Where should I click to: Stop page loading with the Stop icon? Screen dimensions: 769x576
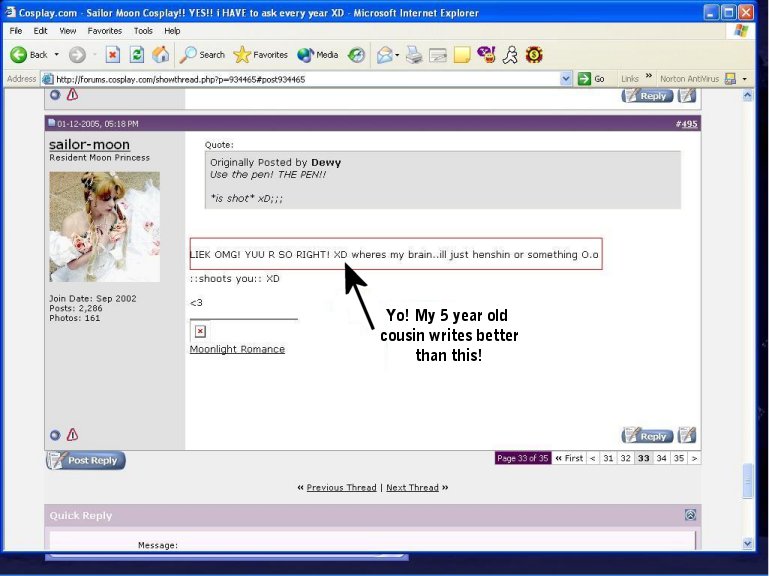click(113, 55)
